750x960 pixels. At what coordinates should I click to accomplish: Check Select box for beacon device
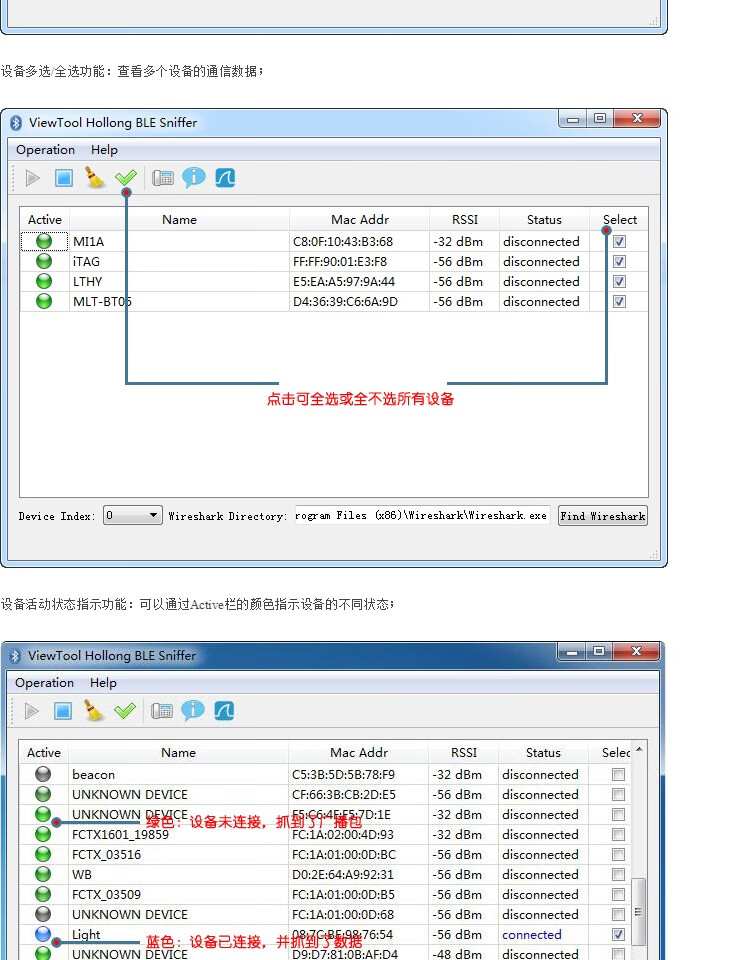pos(618,774)
